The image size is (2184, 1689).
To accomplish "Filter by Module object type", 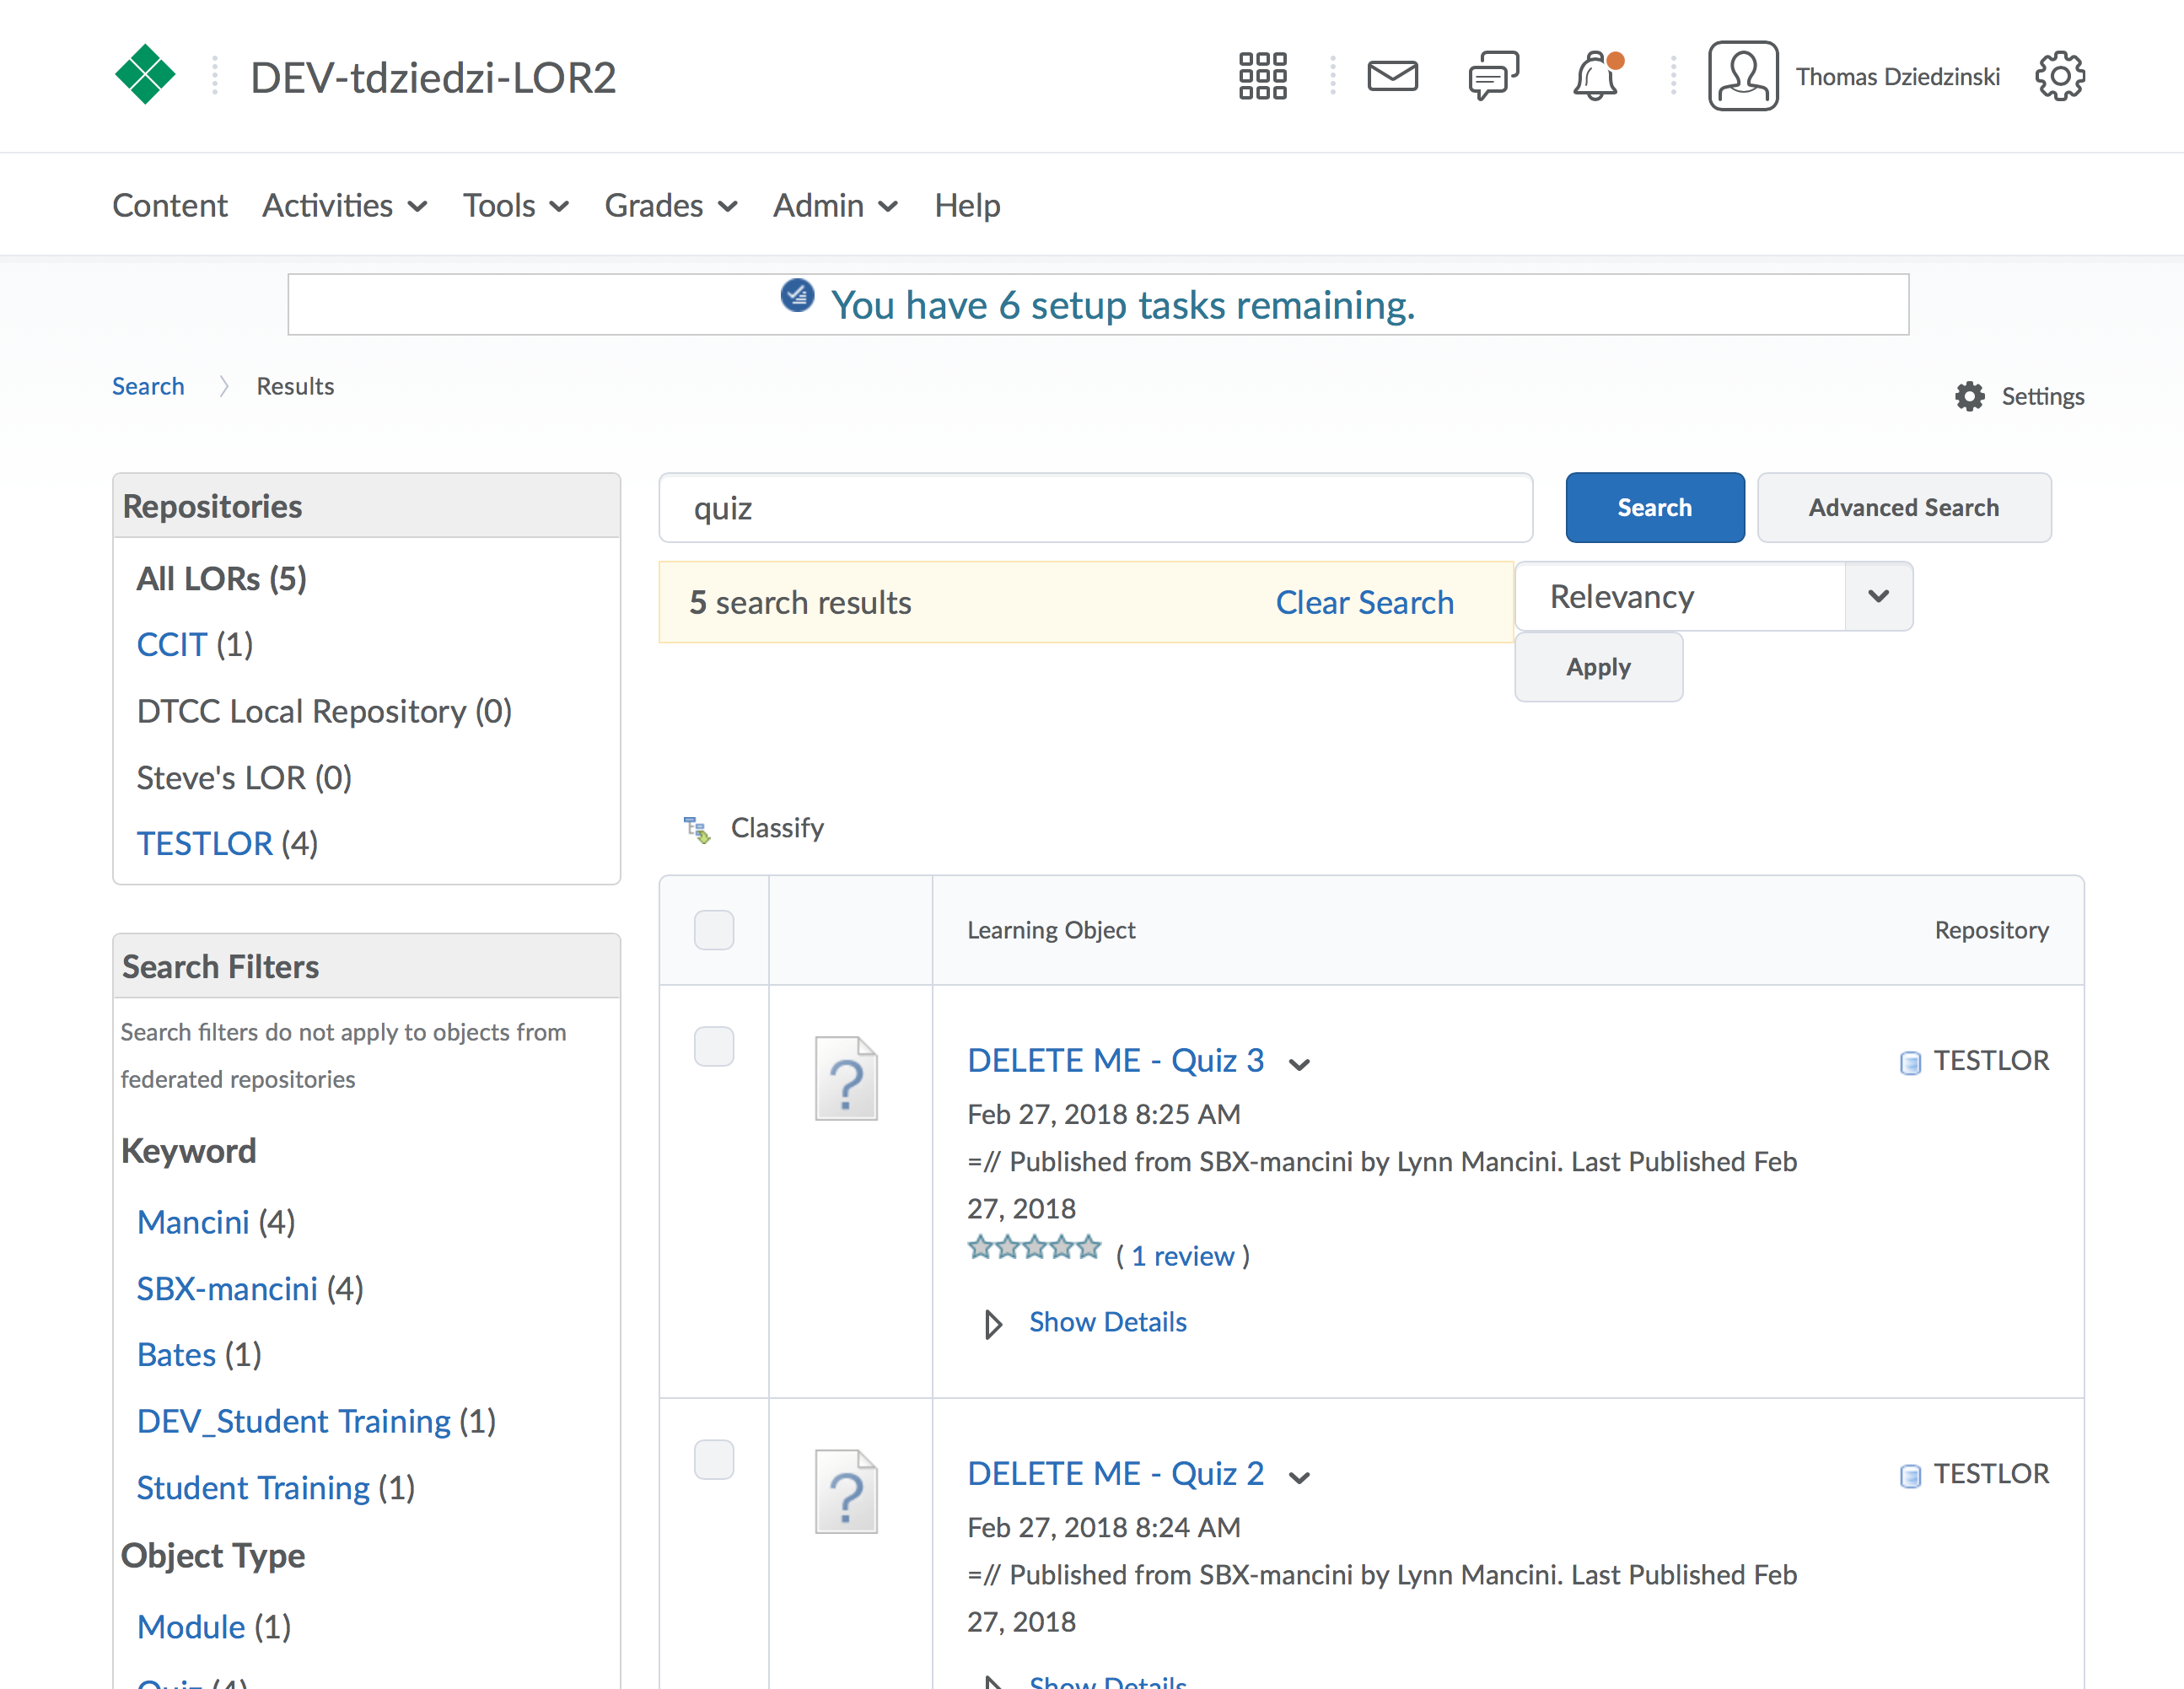I will tap(191, 1627).
